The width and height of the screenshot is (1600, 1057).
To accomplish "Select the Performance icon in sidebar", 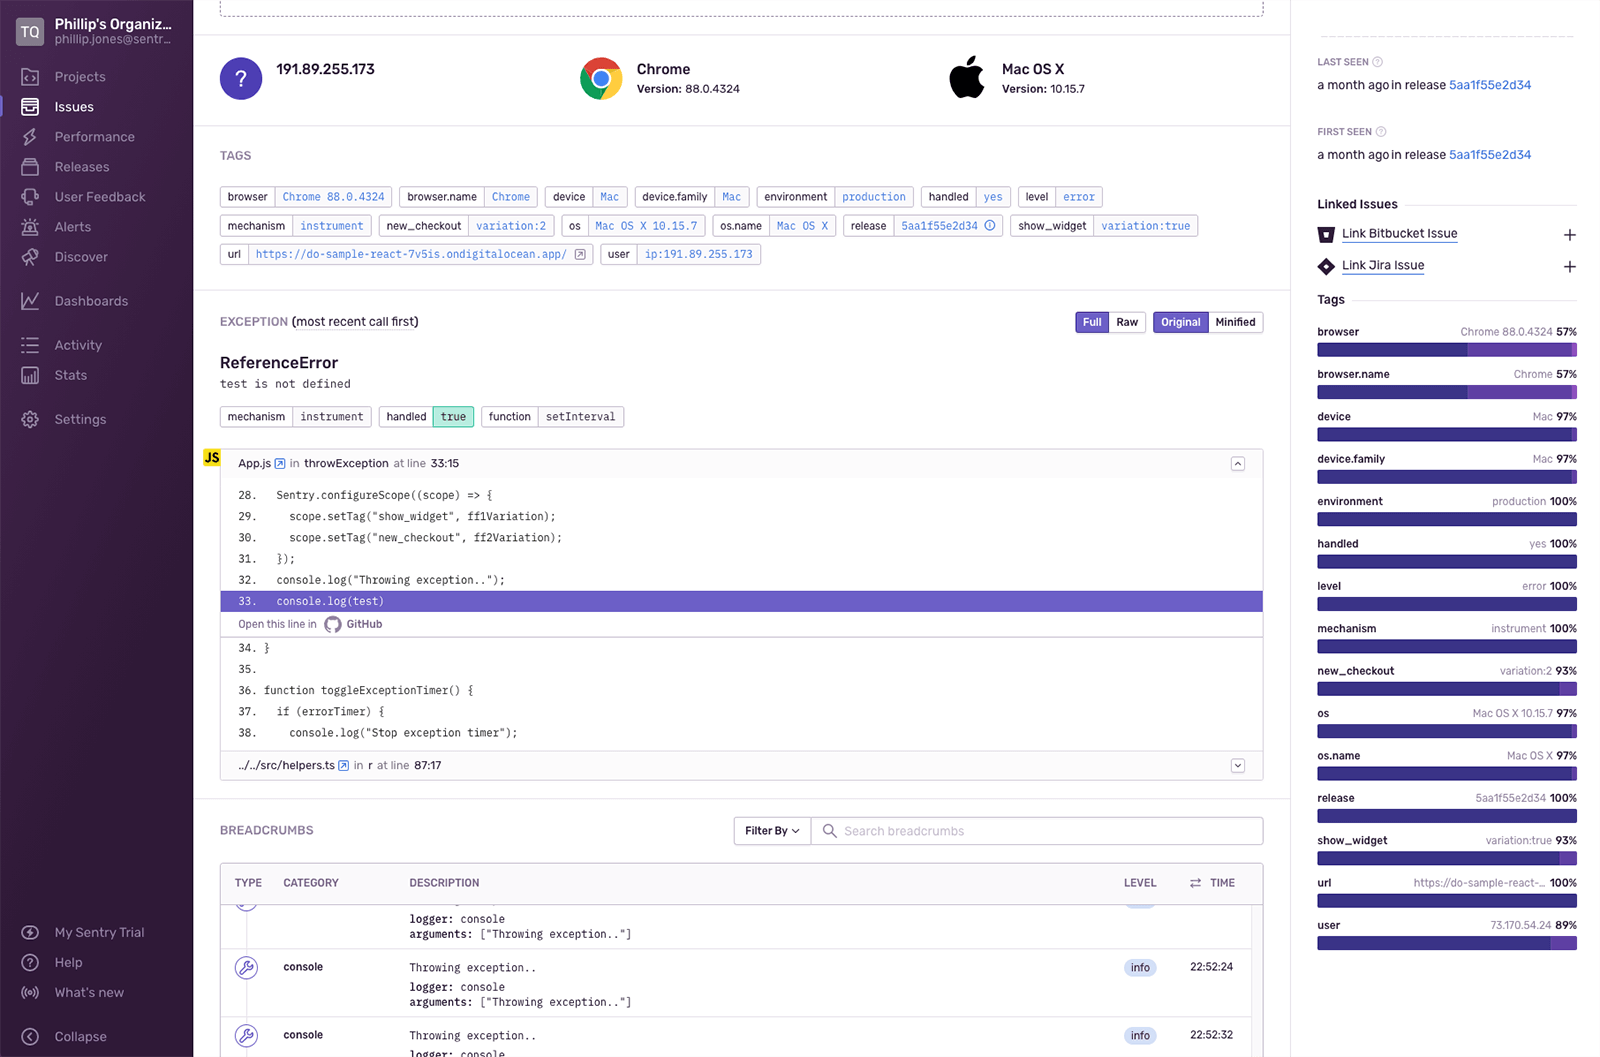I will 30,136.
